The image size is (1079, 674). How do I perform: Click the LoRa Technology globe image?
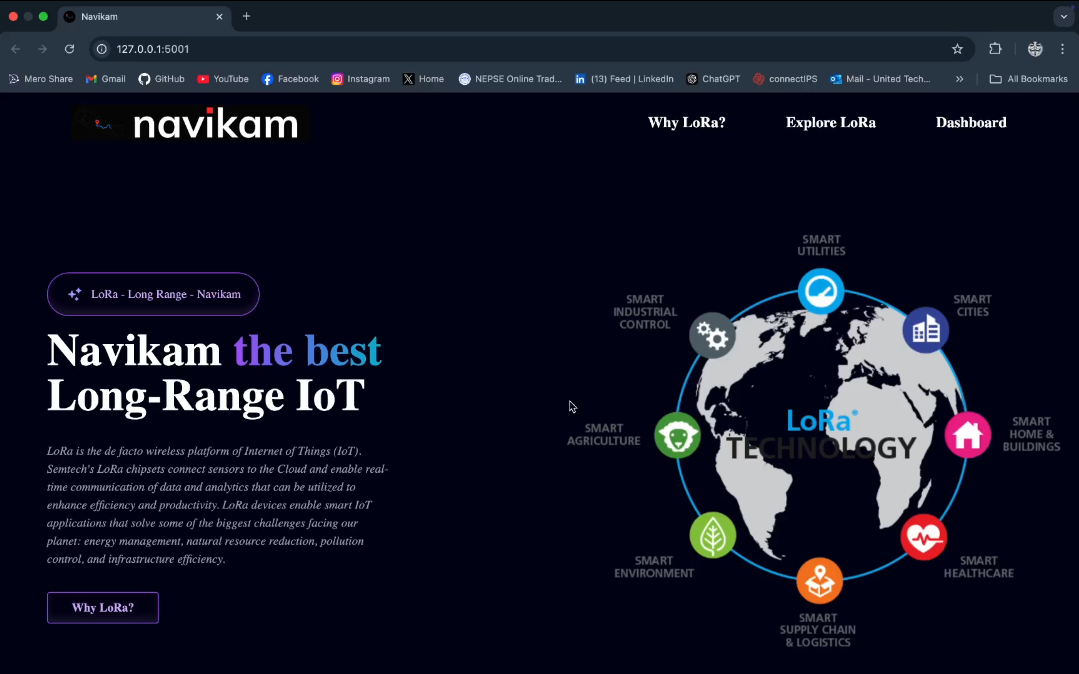(x=814, y=441)
